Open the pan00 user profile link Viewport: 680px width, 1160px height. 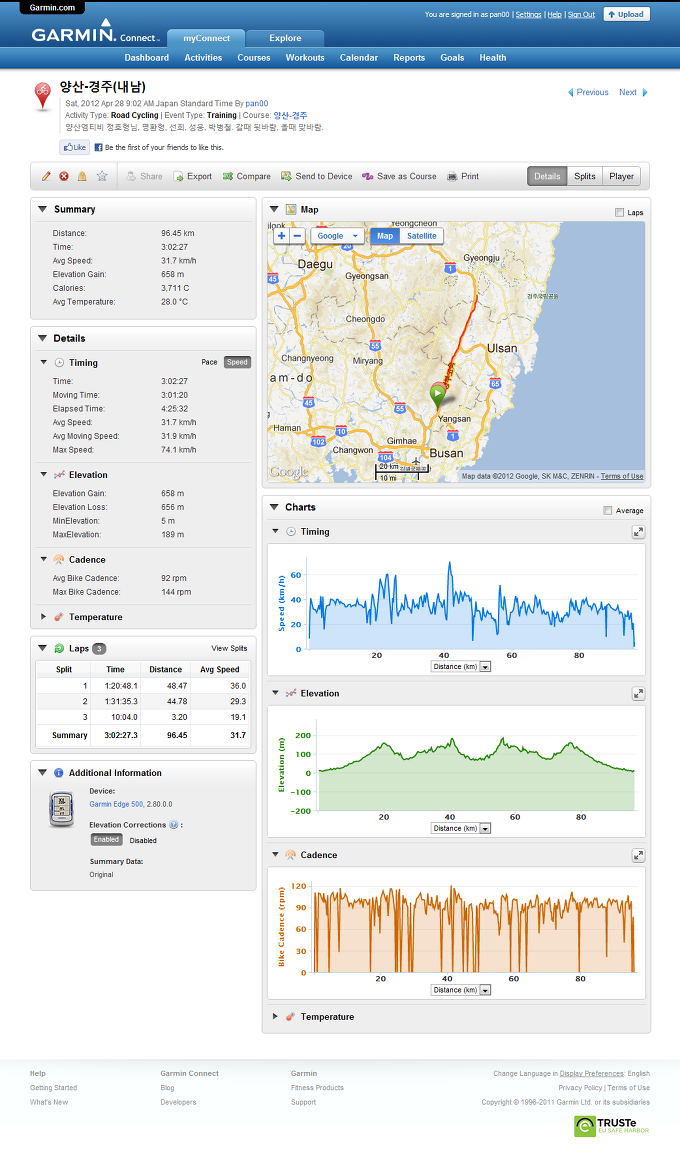click(257, 104)
